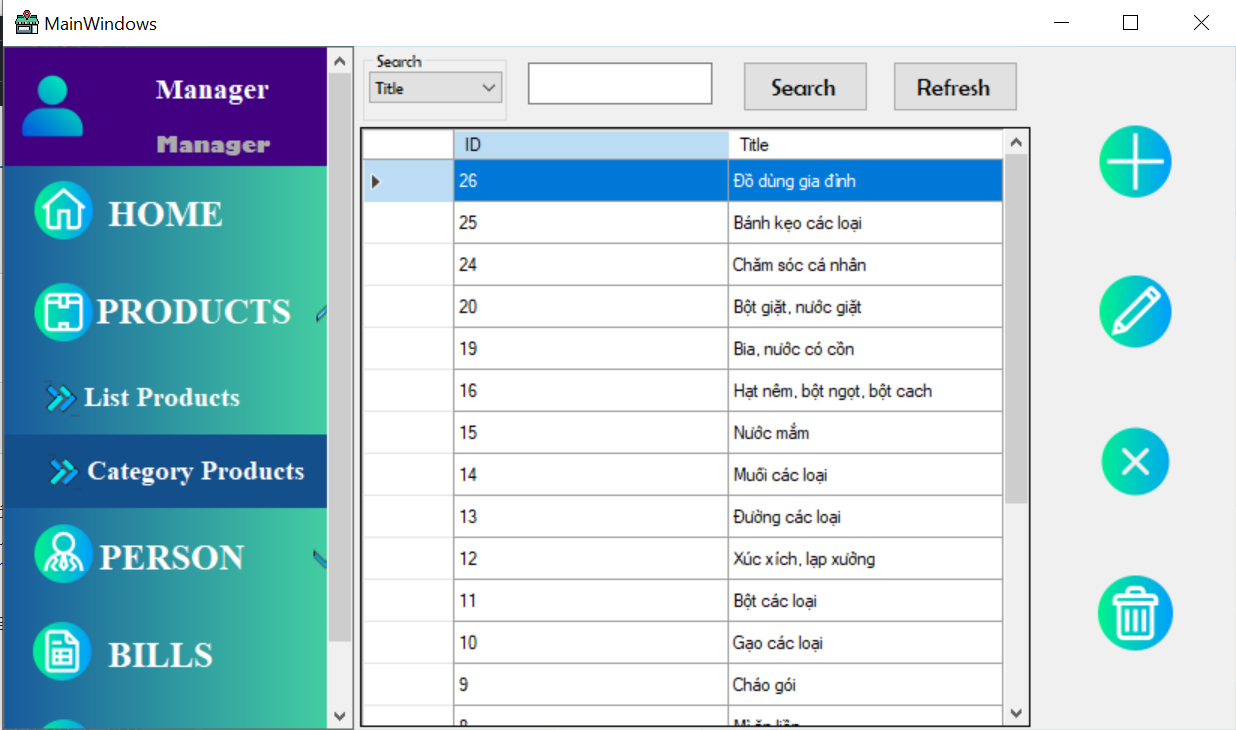Image resolution: width=1236 pixels, height=730 pixels.
Task: Click the Manager user avatar icon
Action: pos(52,105)
